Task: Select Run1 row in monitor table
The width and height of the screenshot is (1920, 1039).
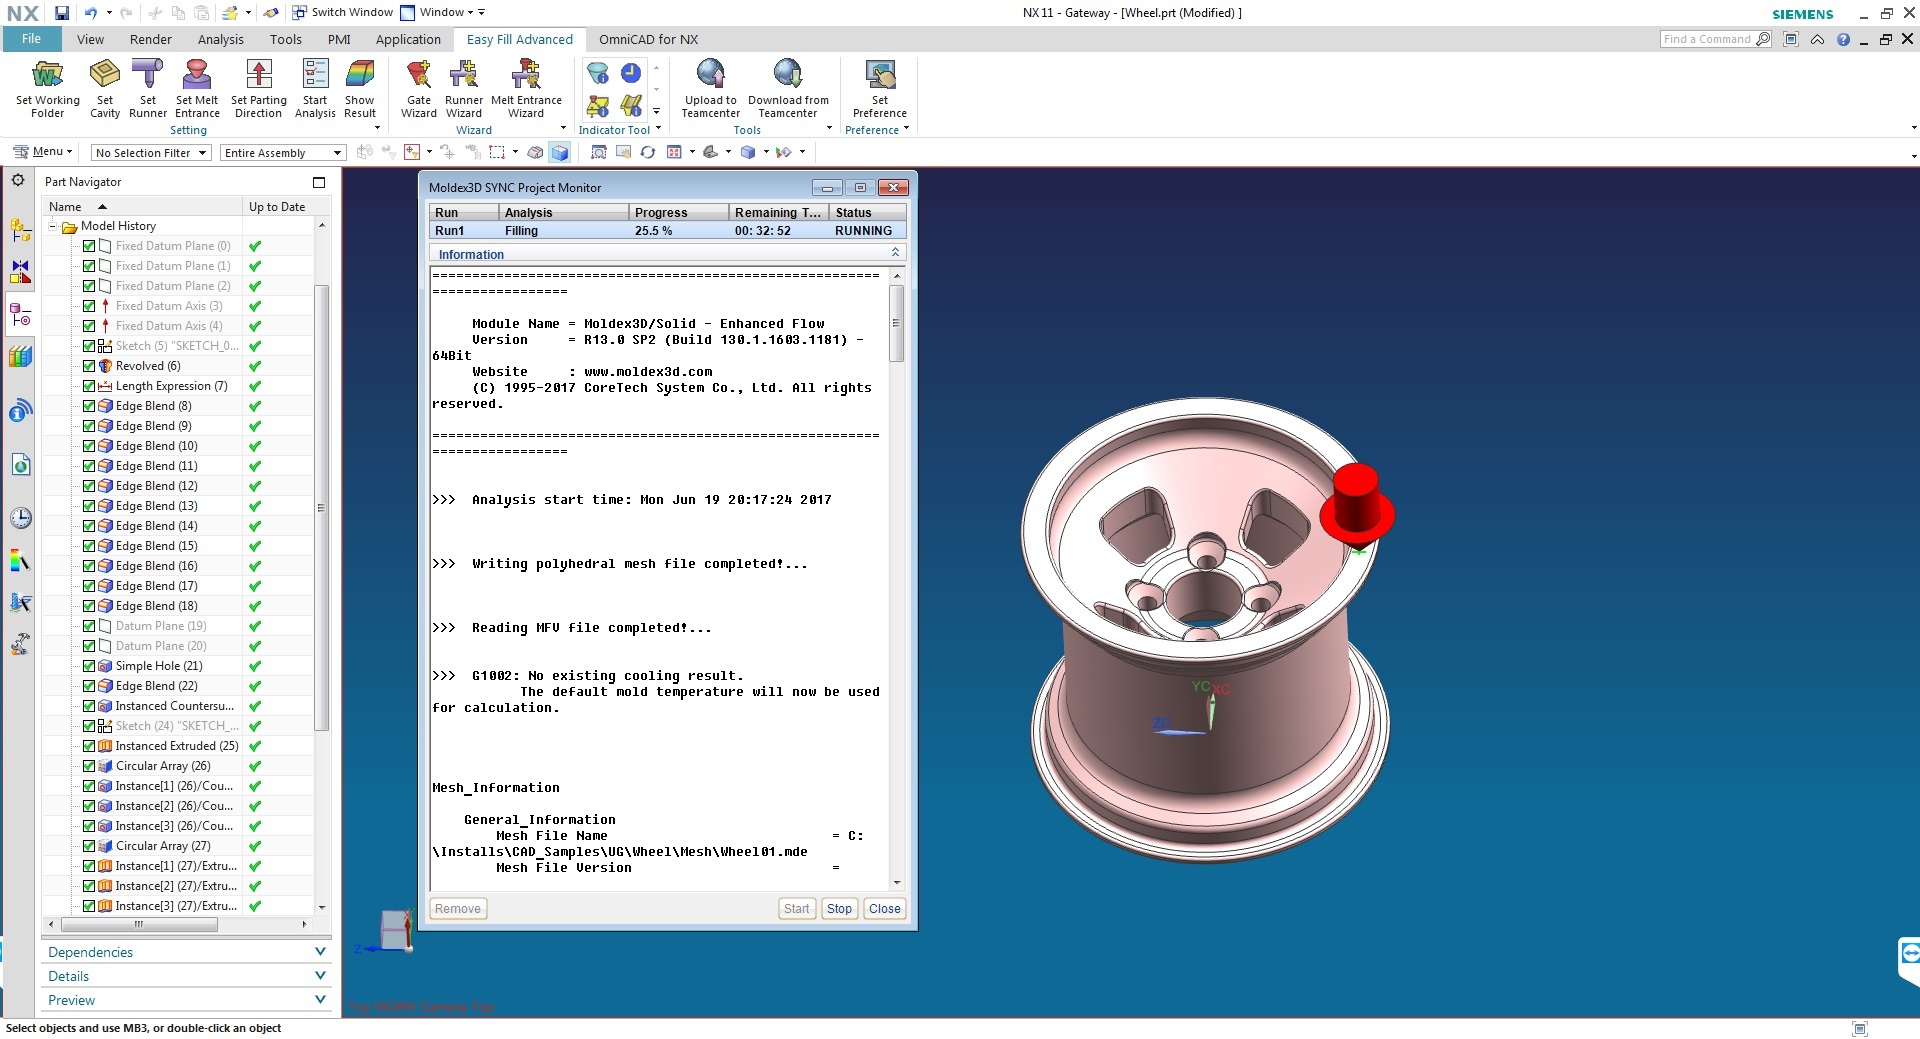Action: click(x=667, y=230)
